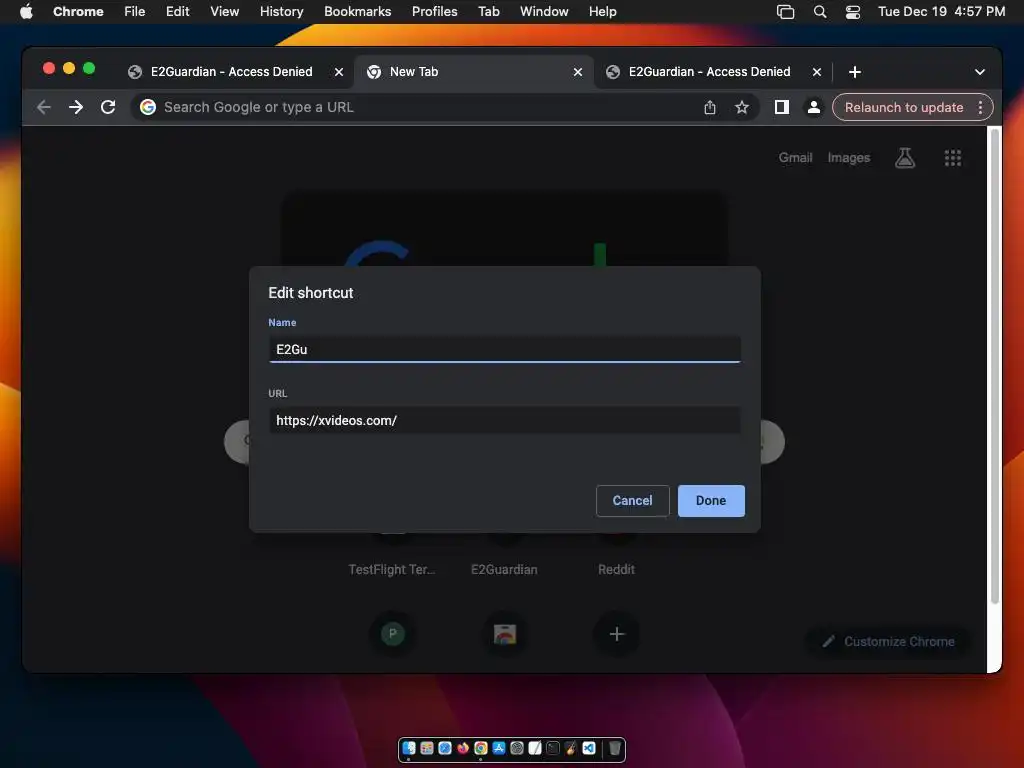Open the Stage Manager icon in menu bar
Viewport: 1024px width, 768px height.
click(x=786, y=11)
